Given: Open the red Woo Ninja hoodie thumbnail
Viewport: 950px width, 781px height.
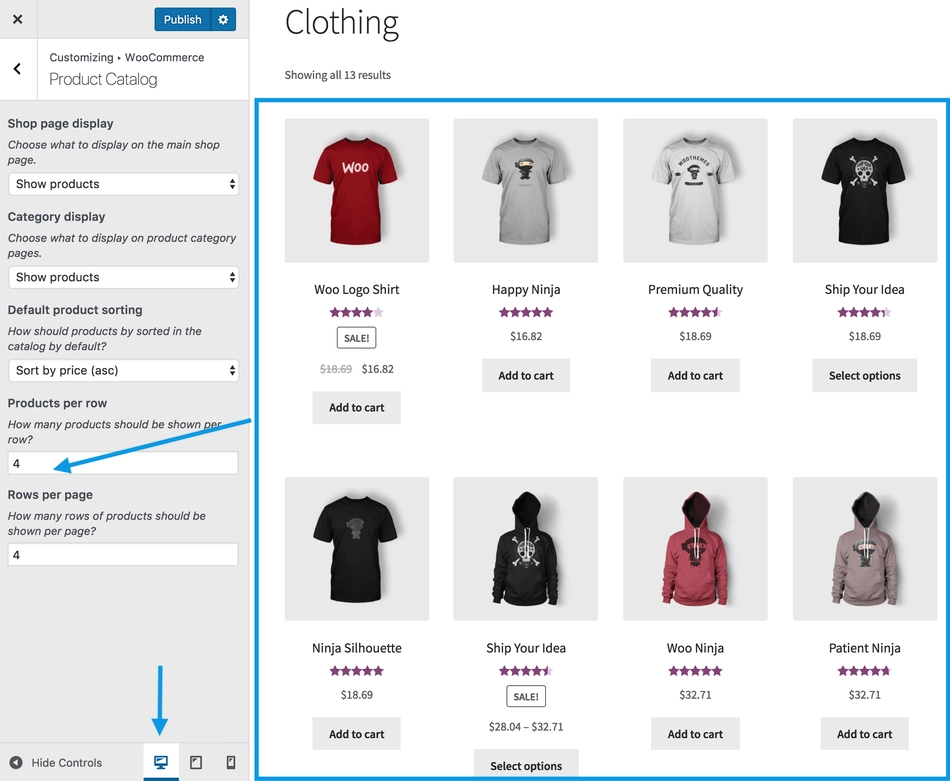Looking at the screenshot, I should point(696,548).
